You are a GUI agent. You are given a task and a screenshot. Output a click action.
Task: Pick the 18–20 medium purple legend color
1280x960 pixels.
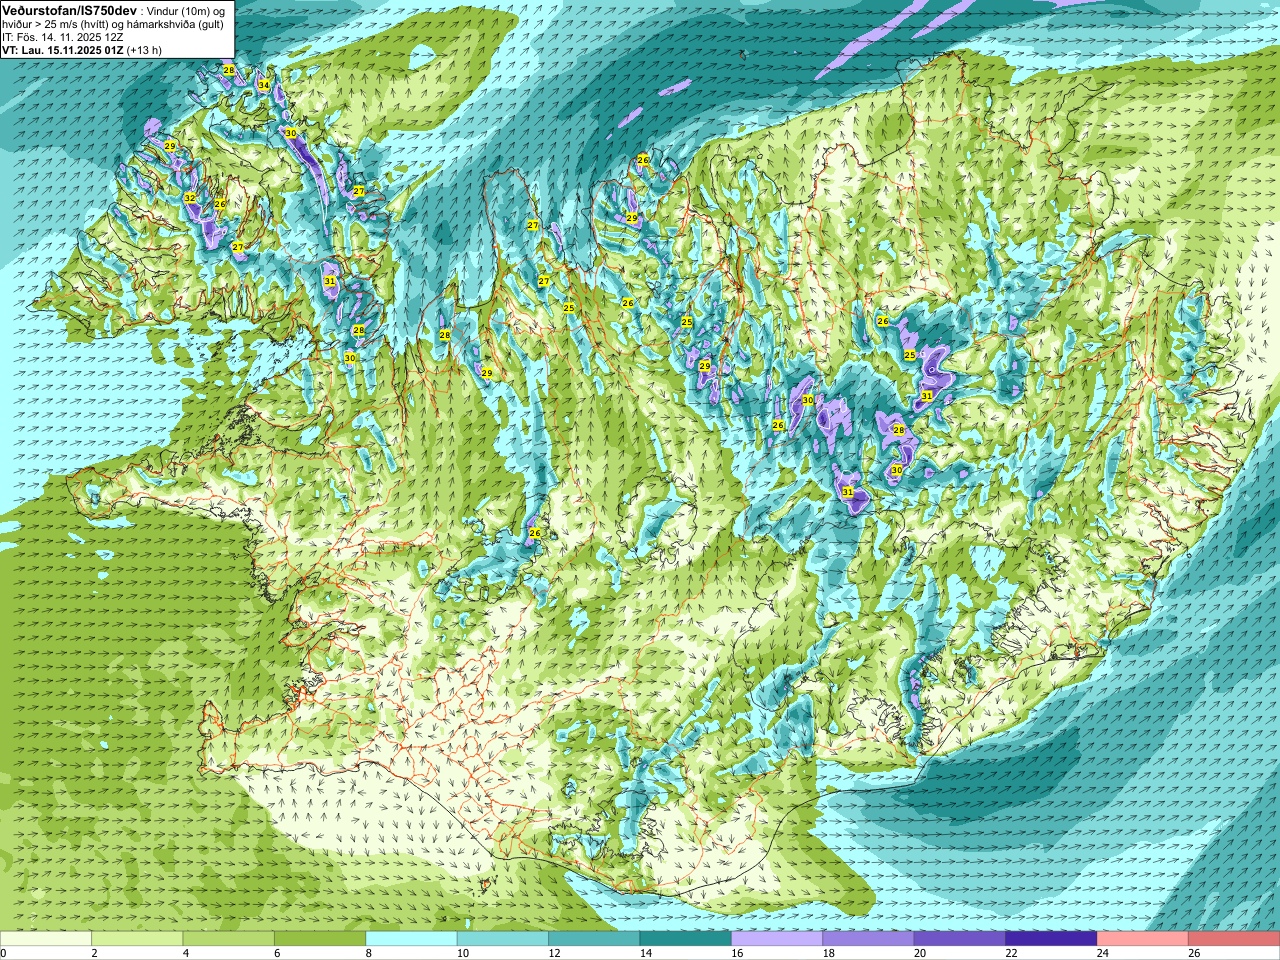(x=868, y=939)
